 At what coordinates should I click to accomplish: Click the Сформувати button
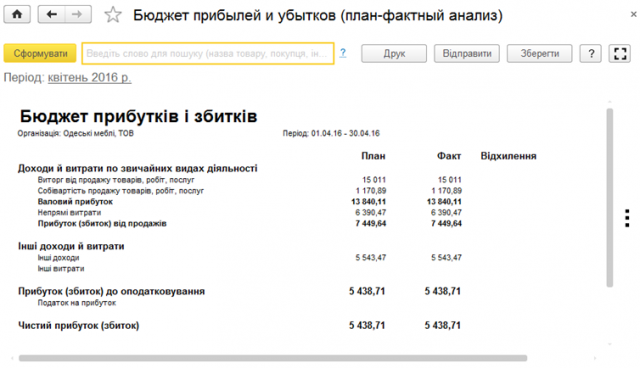pyautogui.click(x=40, y=53)
